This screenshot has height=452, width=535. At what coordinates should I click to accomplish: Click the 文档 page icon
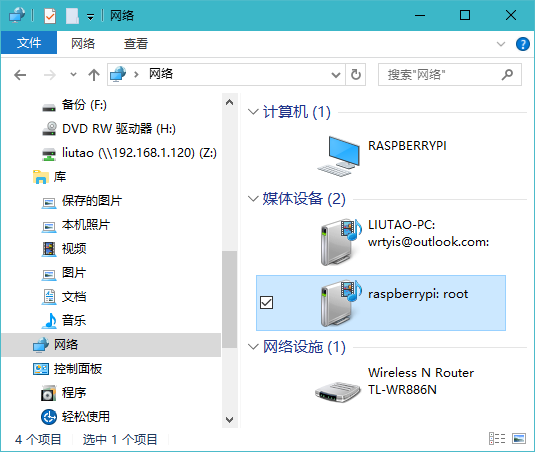pyautogui.click(x=49, y=297)
